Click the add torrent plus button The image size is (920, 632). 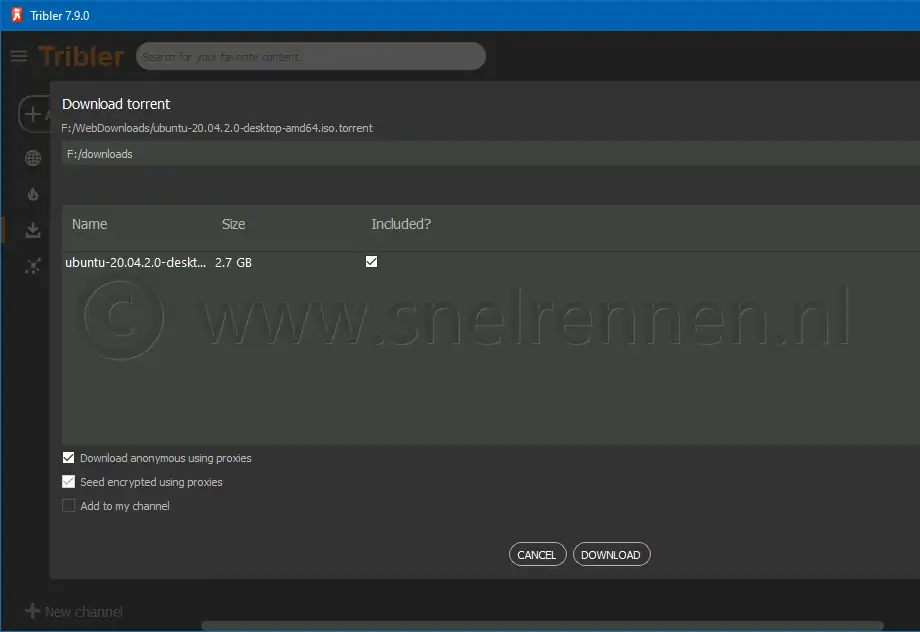(x=35, y=114)
